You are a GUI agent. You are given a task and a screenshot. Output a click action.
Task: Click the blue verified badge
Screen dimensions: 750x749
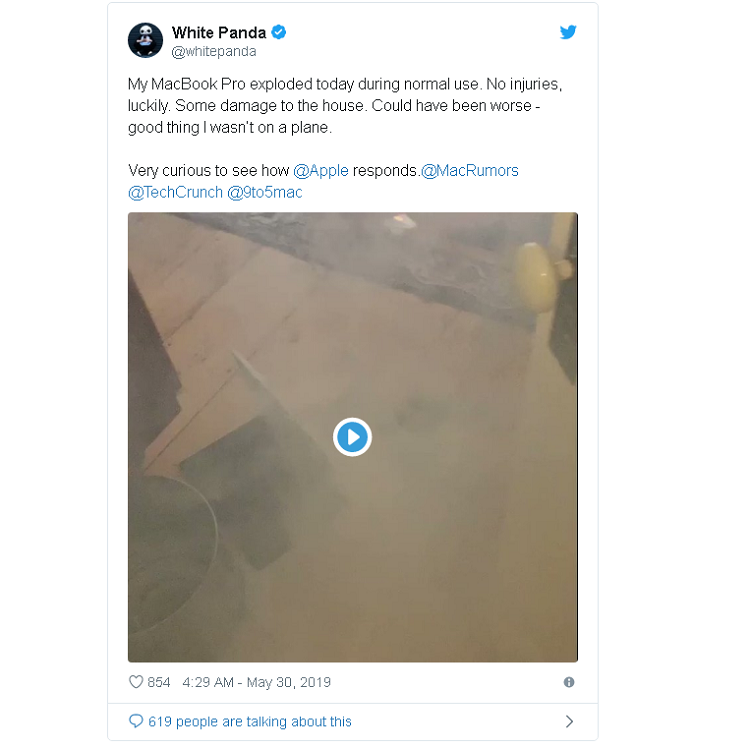pos(279,32)
